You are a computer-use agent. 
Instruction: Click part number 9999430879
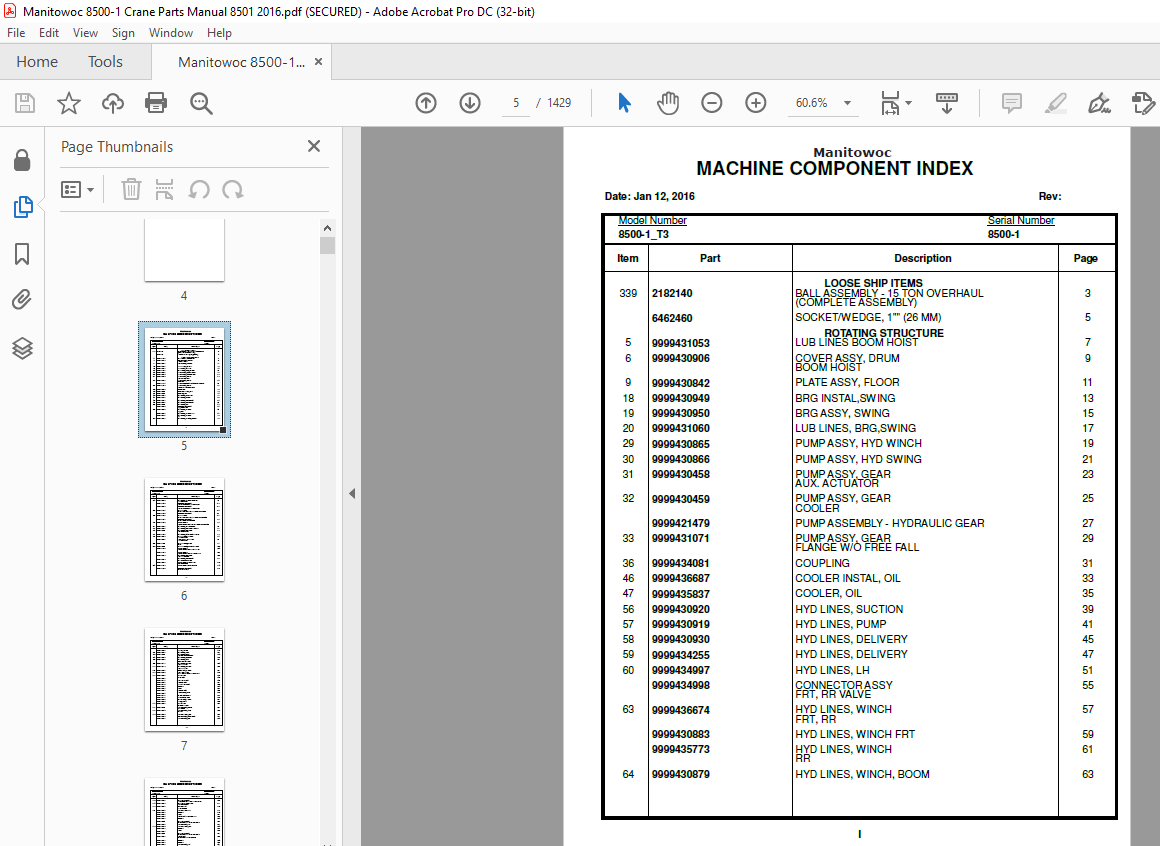click(x=681, y=774)
